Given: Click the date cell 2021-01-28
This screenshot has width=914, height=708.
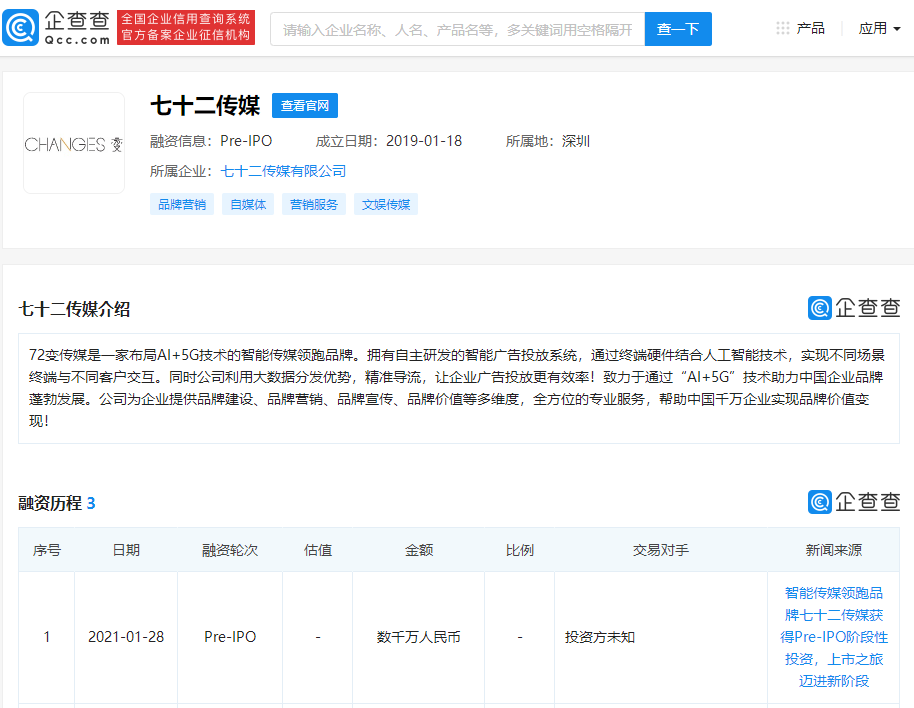Looking at the screenshot, I should (126, 637).
